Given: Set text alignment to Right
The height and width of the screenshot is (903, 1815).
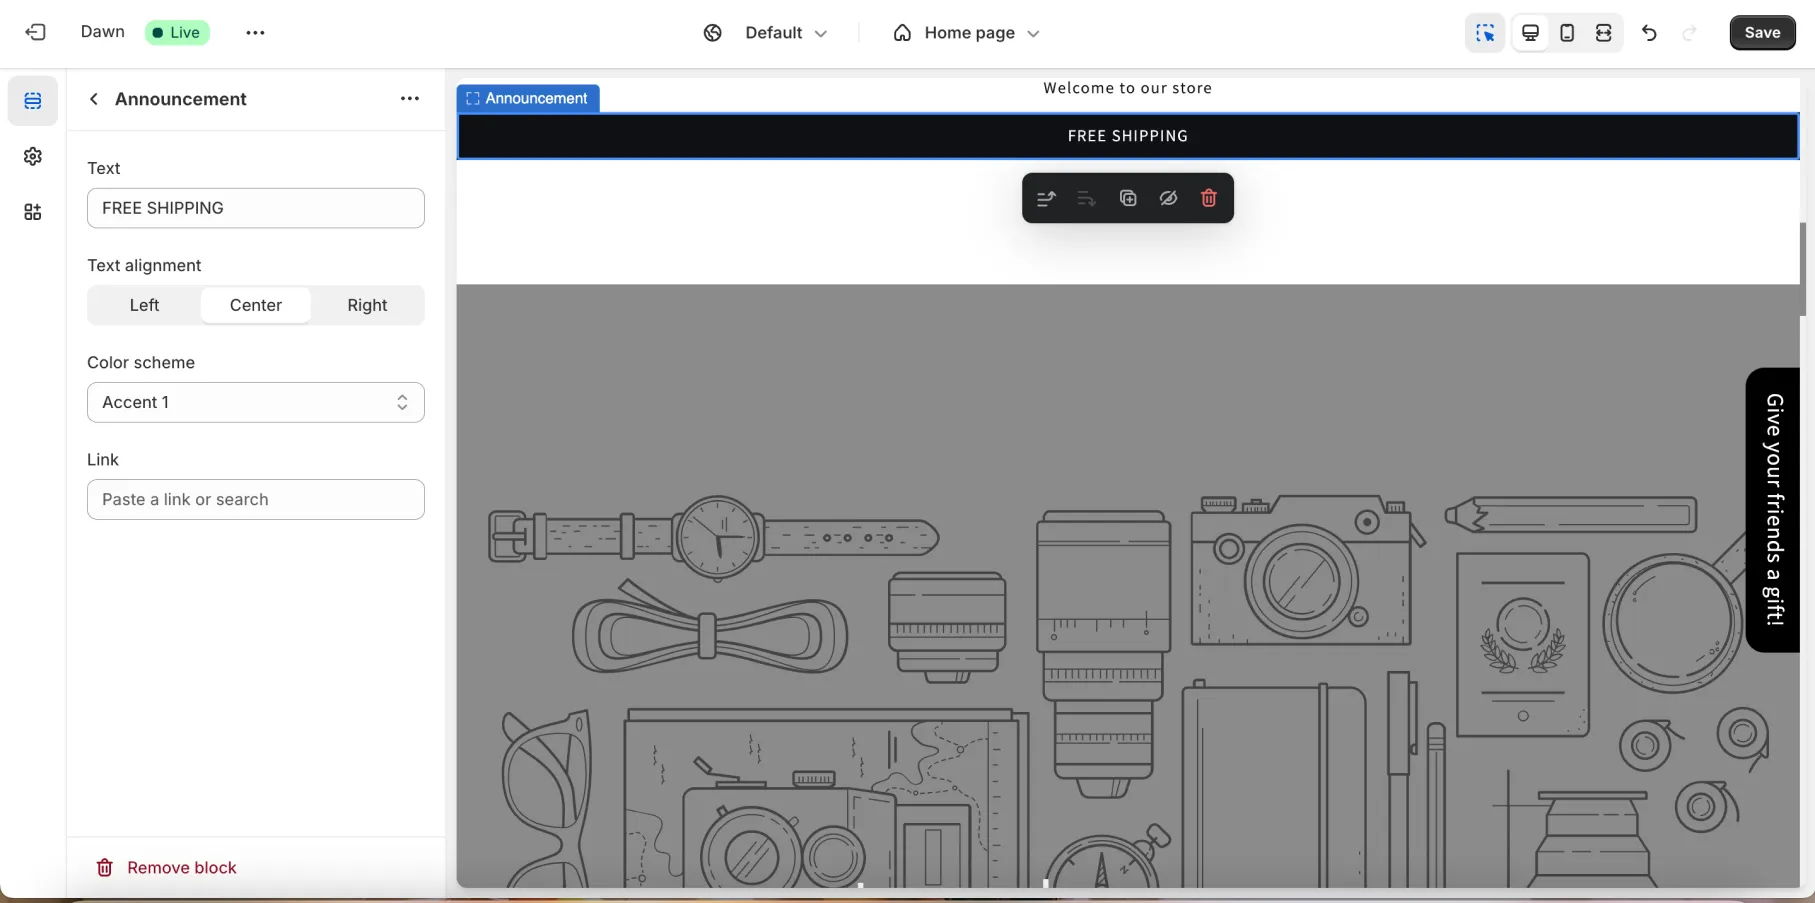Looking at the screenshot, I should pos(367,305).
